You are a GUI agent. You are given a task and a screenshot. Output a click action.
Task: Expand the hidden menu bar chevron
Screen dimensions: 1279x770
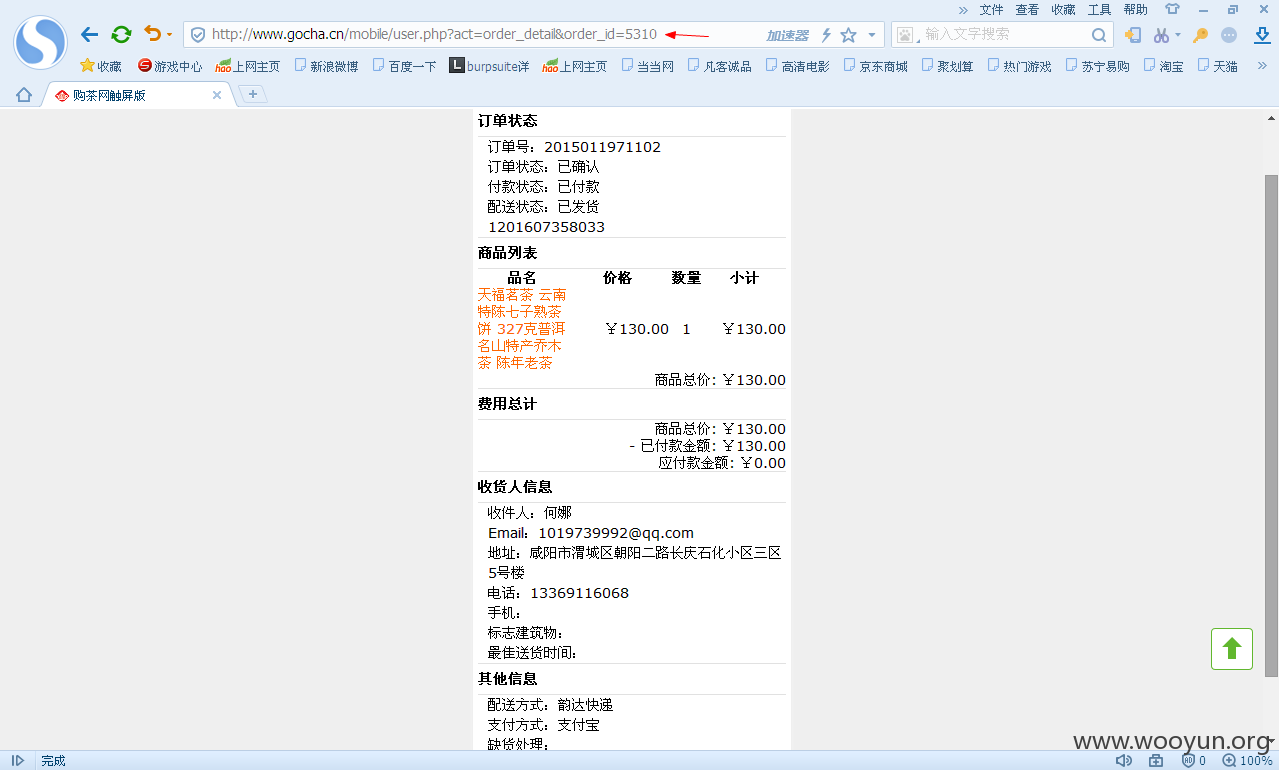[x=963, y=9]
